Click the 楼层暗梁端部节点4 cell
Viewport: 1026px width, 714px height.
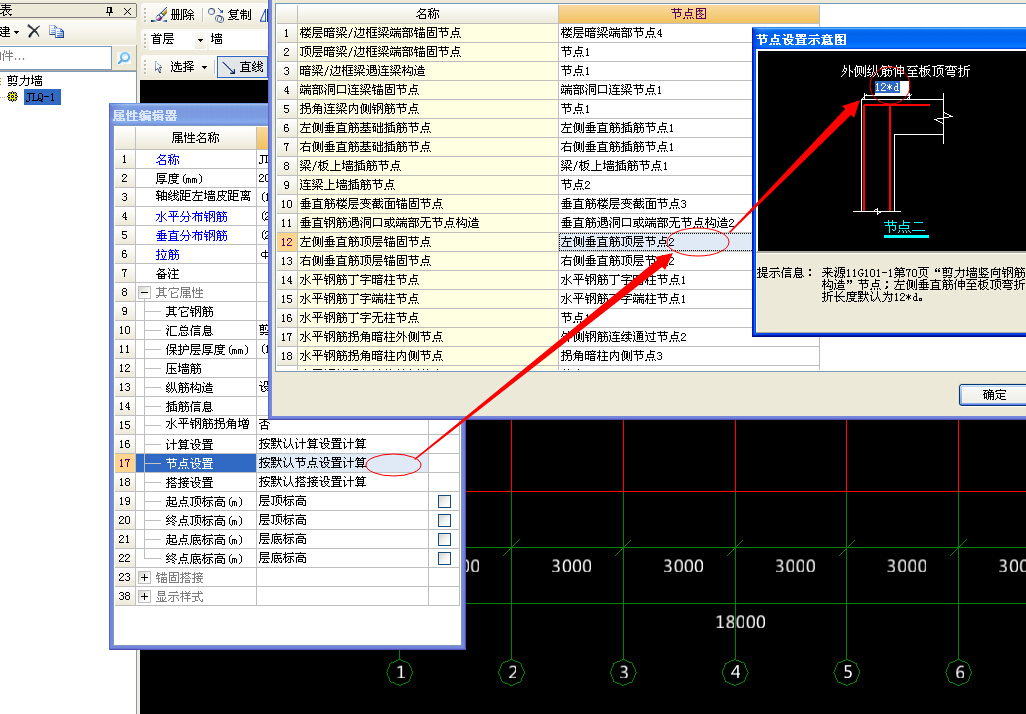654,33
